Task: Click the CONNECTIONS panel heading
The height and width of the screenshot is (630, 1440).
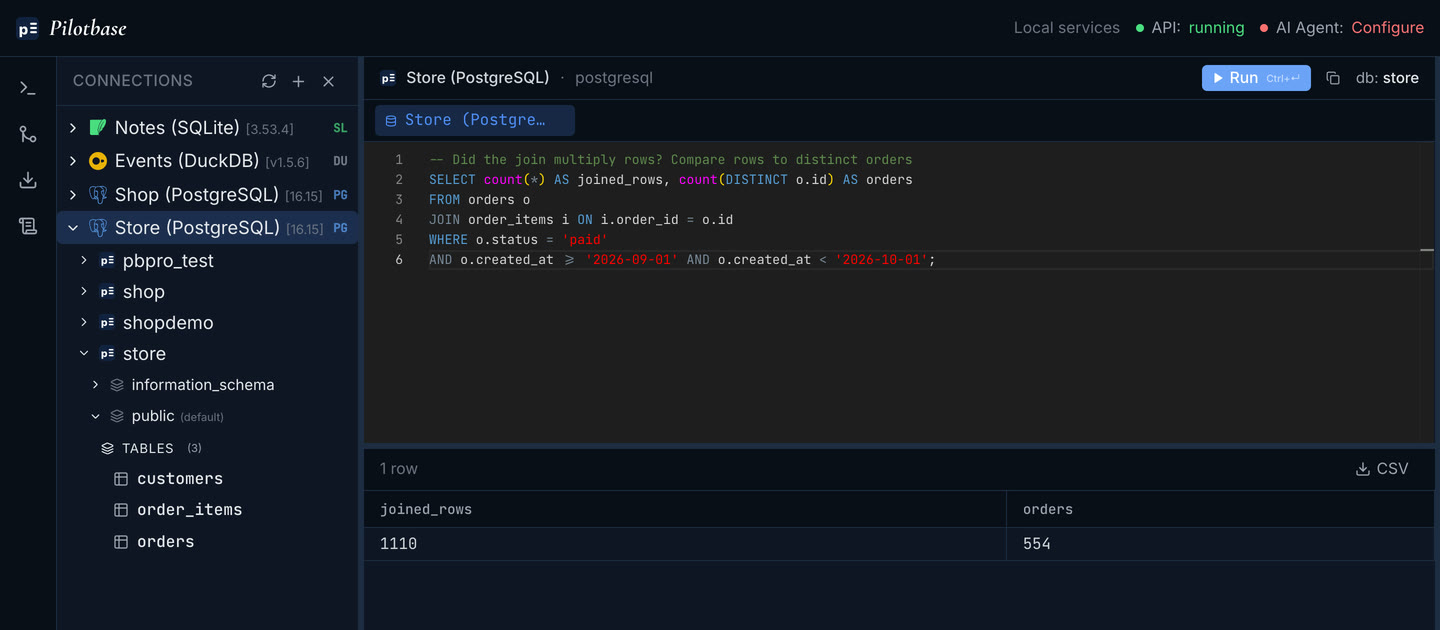Action: click(x=133, y=81)
